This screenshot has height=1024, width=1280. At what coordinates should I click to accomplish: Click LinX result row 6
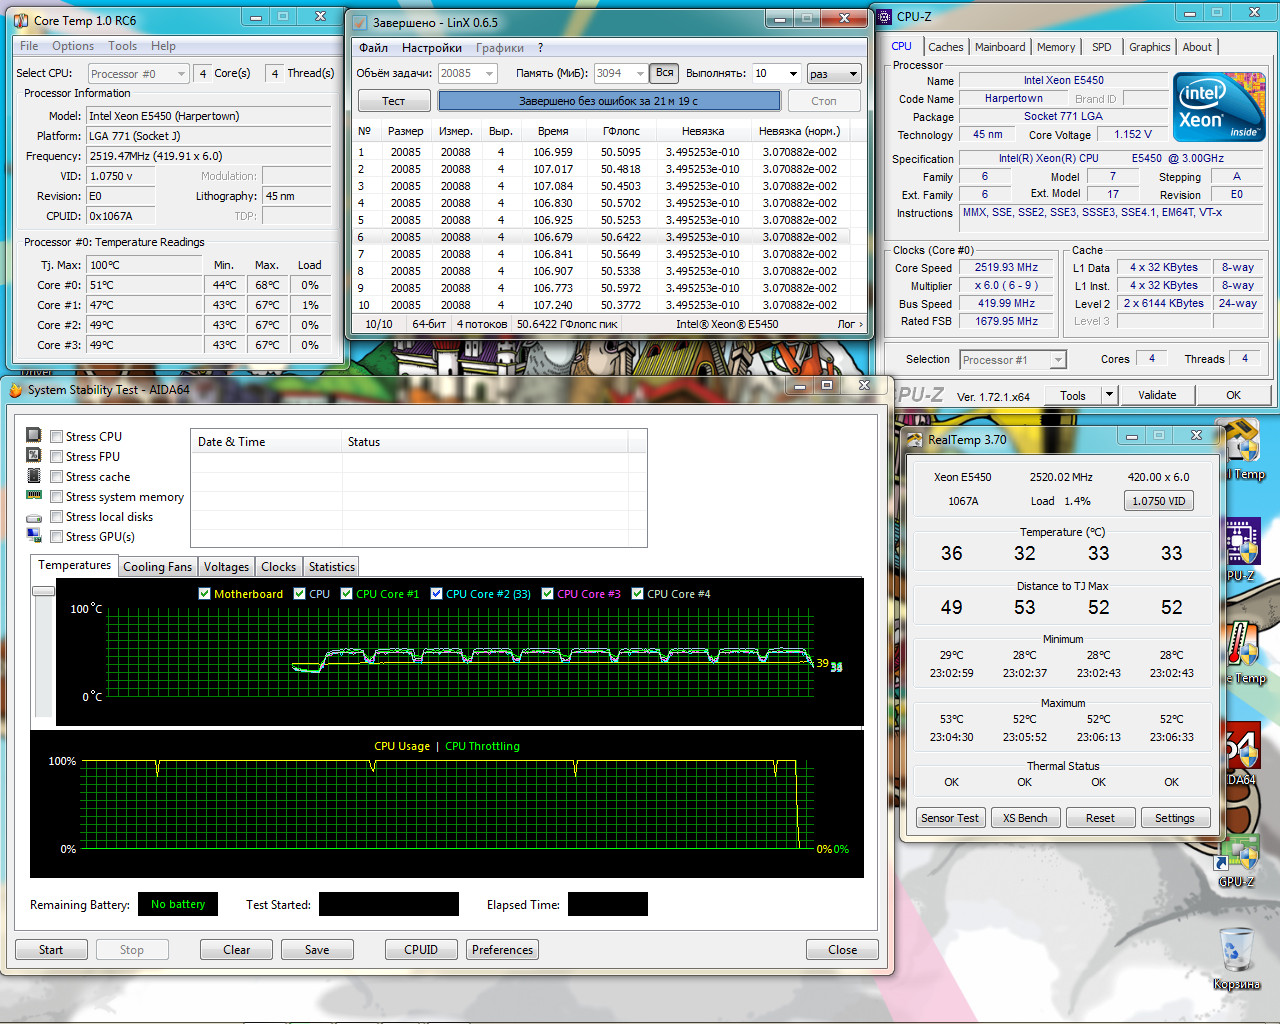tap(603, 237)
